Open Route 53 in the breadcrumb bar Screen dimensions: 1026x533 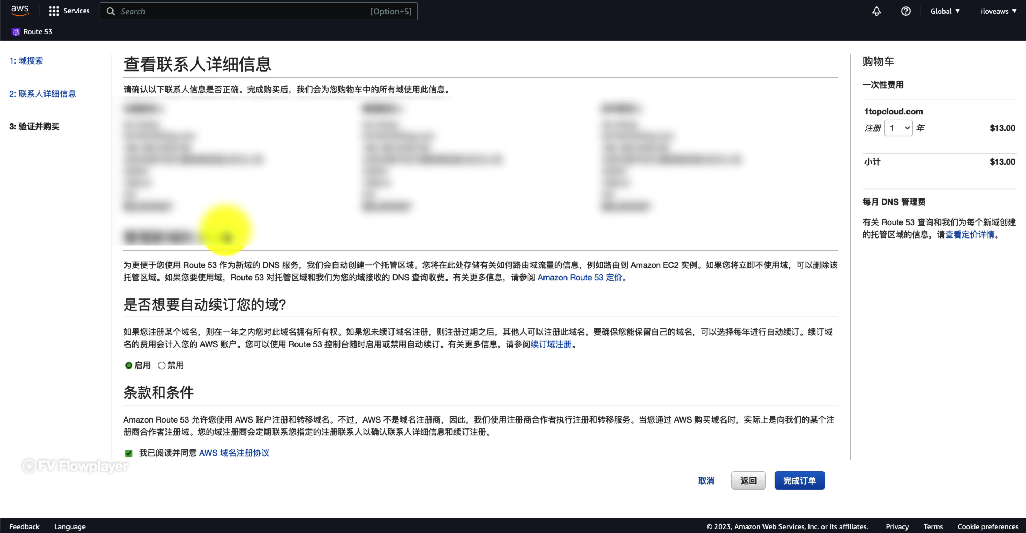pos(38,31)
